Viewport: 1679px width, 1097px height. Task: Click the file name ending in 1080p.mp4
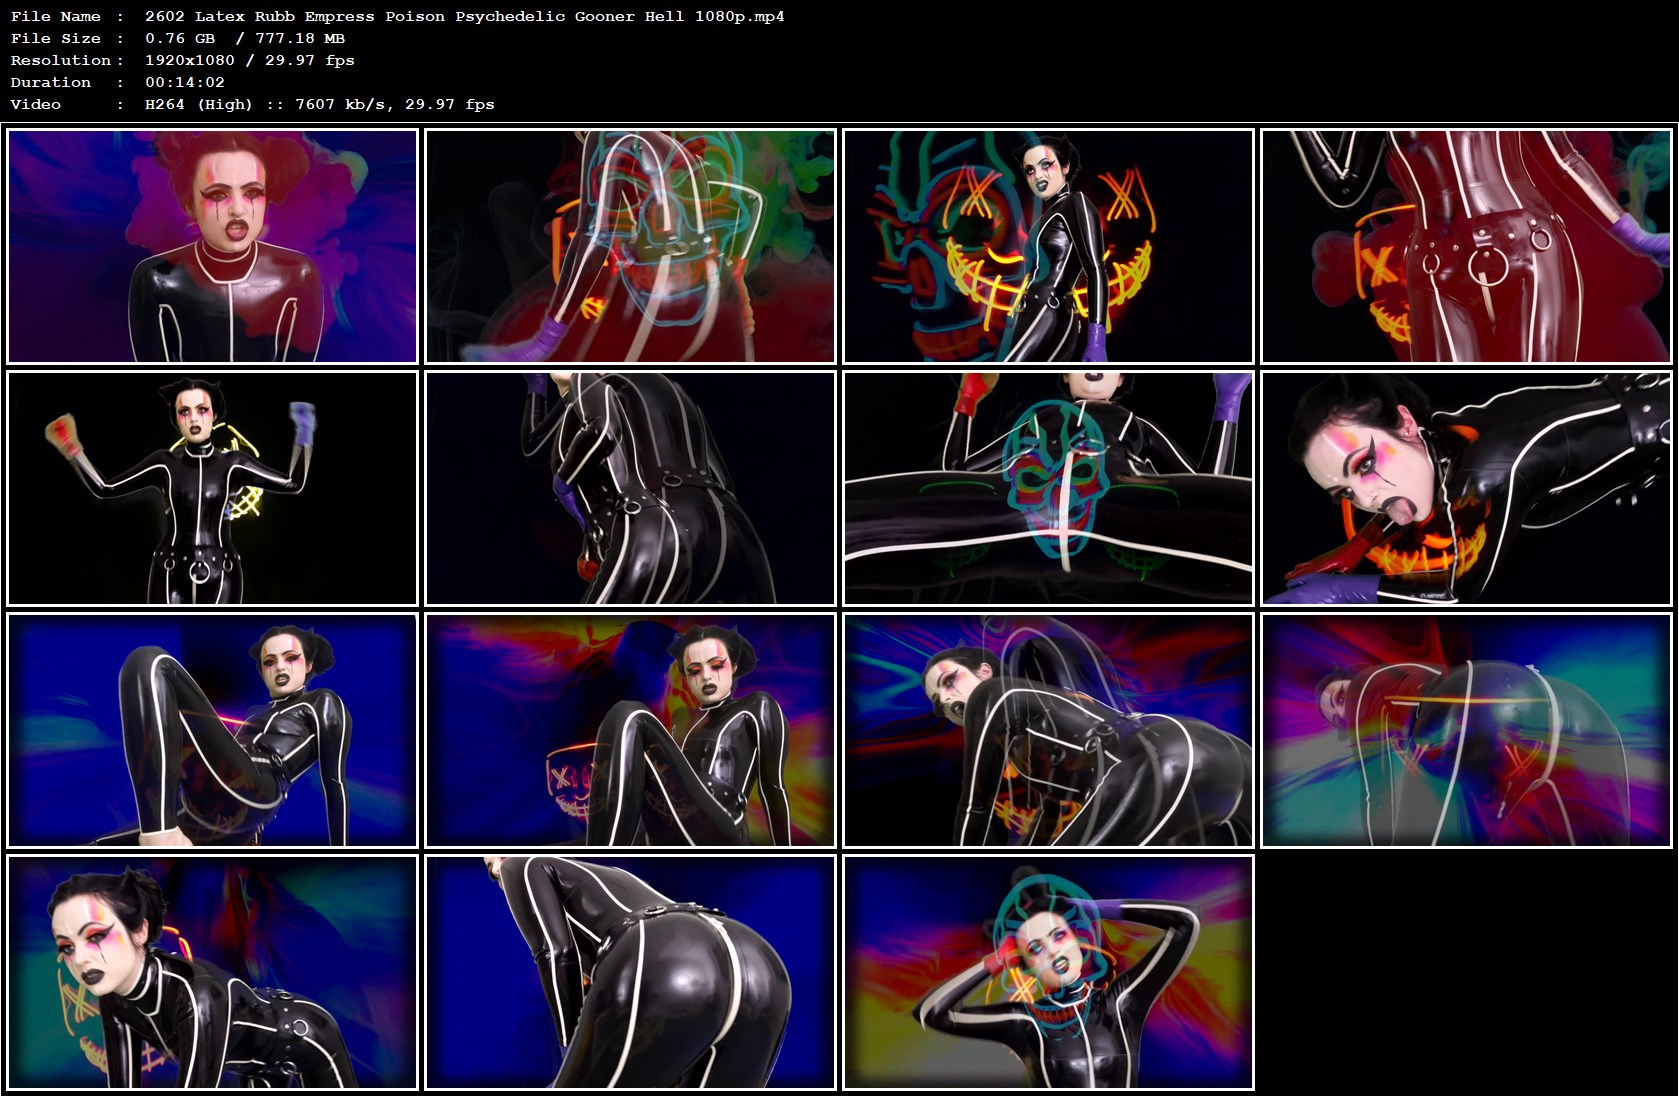coord(465,16)
